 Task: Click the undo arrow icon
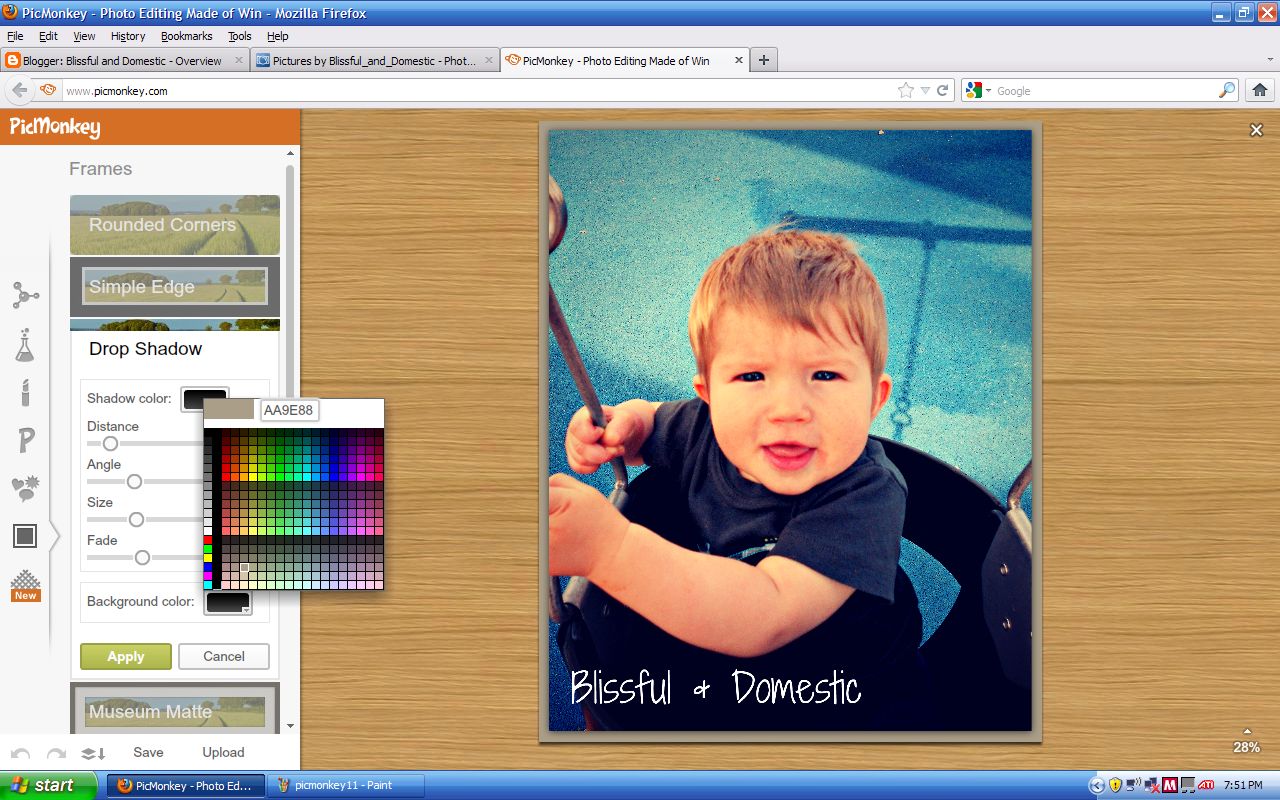[x=21, y=753]
